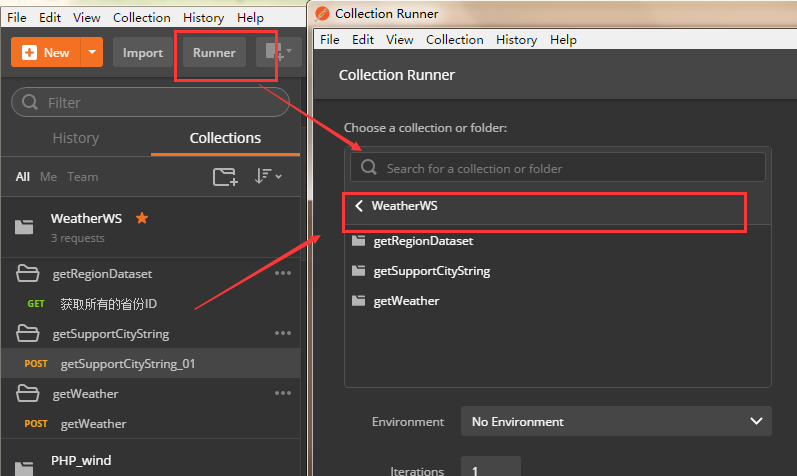
Task: Go back using WeatherWS chevron in Runner
Action: pos(359,206)
